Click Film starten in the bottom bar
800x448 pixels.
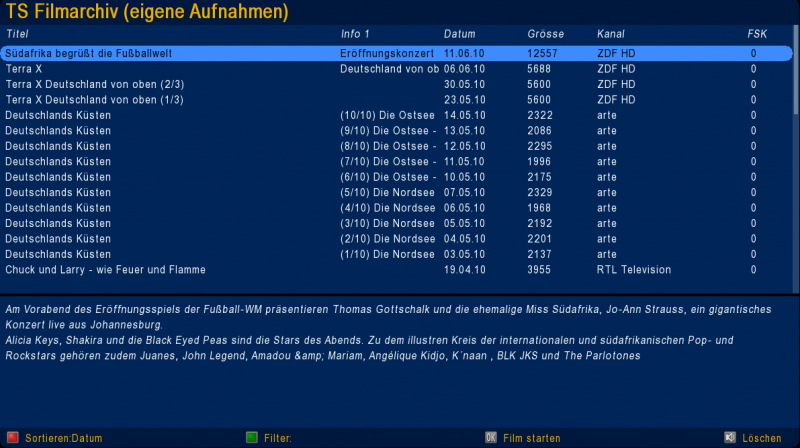pos(532,438)
